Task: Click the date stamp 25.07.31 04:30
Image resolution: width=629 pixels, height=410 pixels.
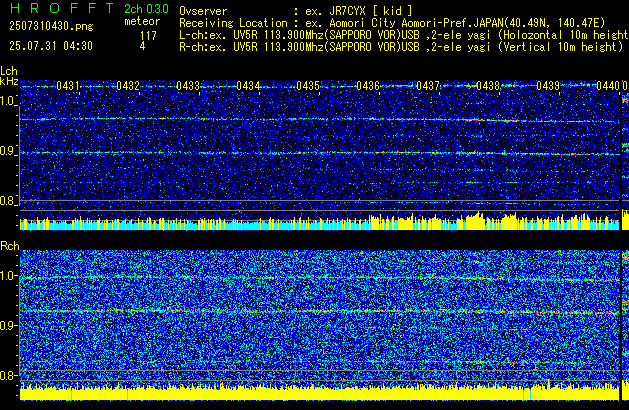Action: [x=51, y=46]
